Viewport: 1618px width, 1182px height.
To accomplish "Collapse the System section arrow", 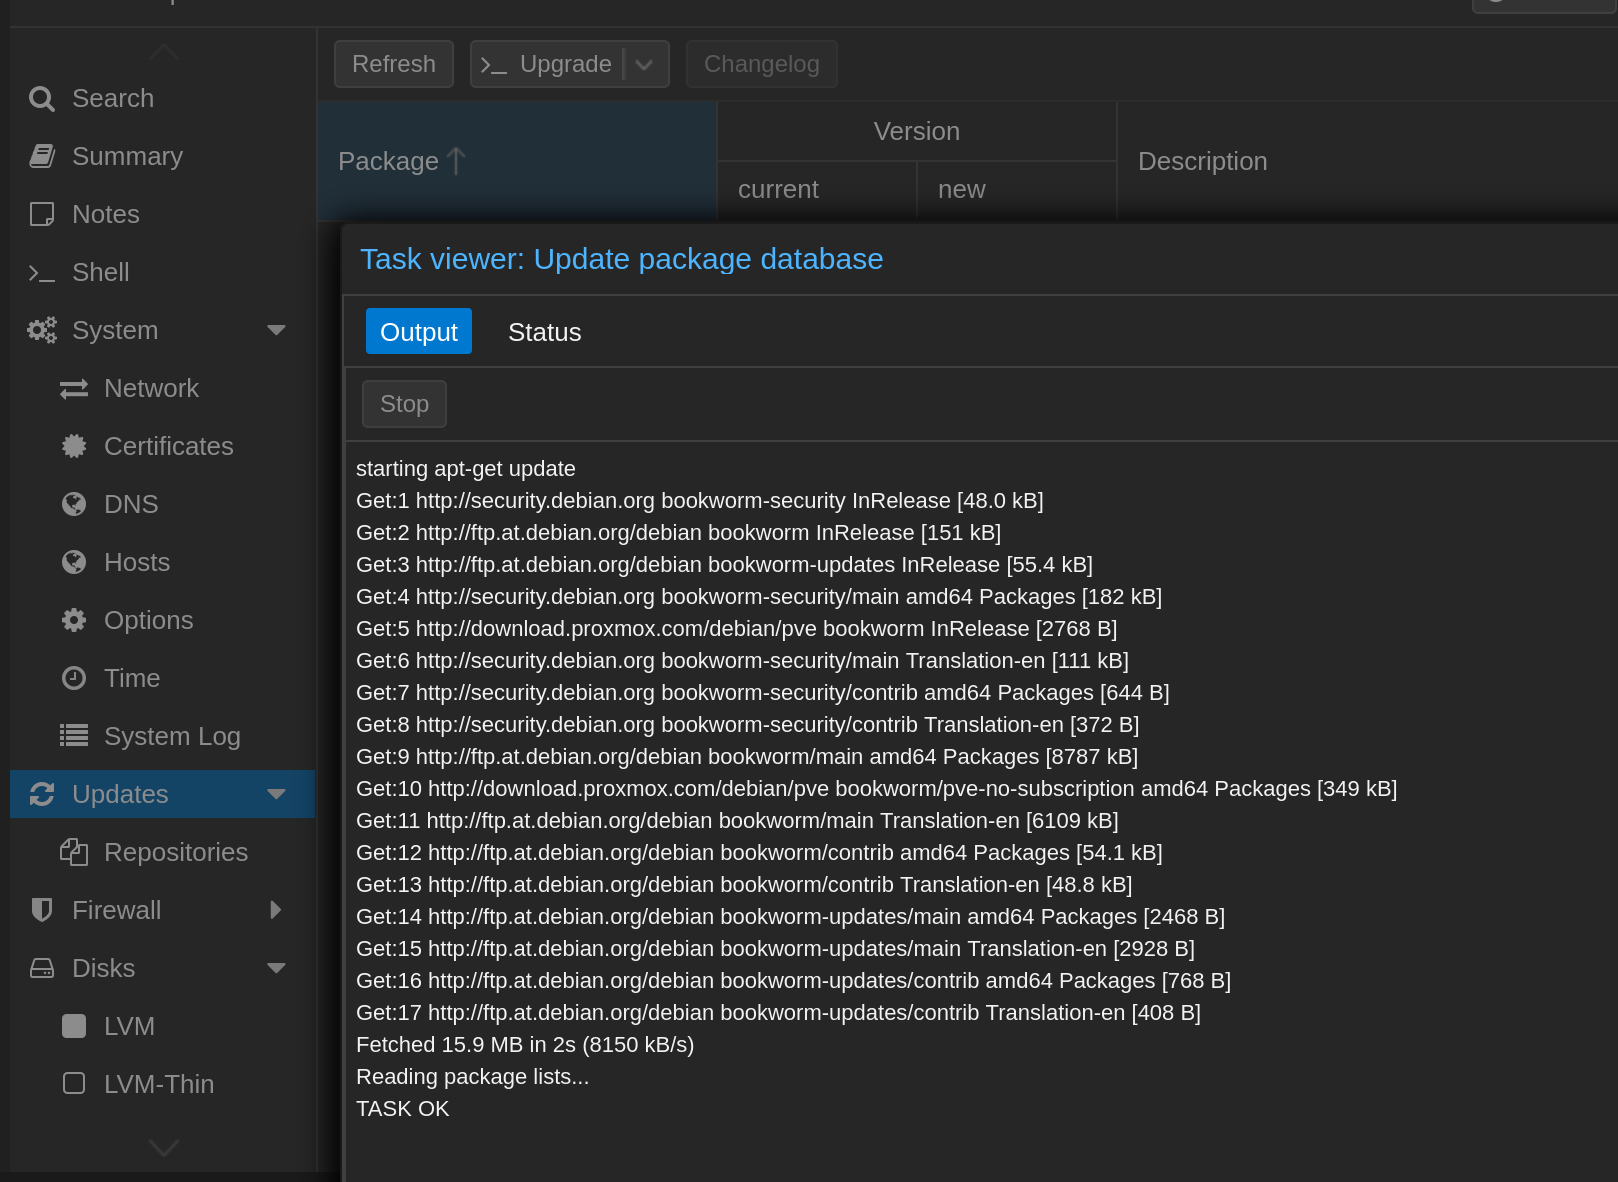I will (277, 331).
